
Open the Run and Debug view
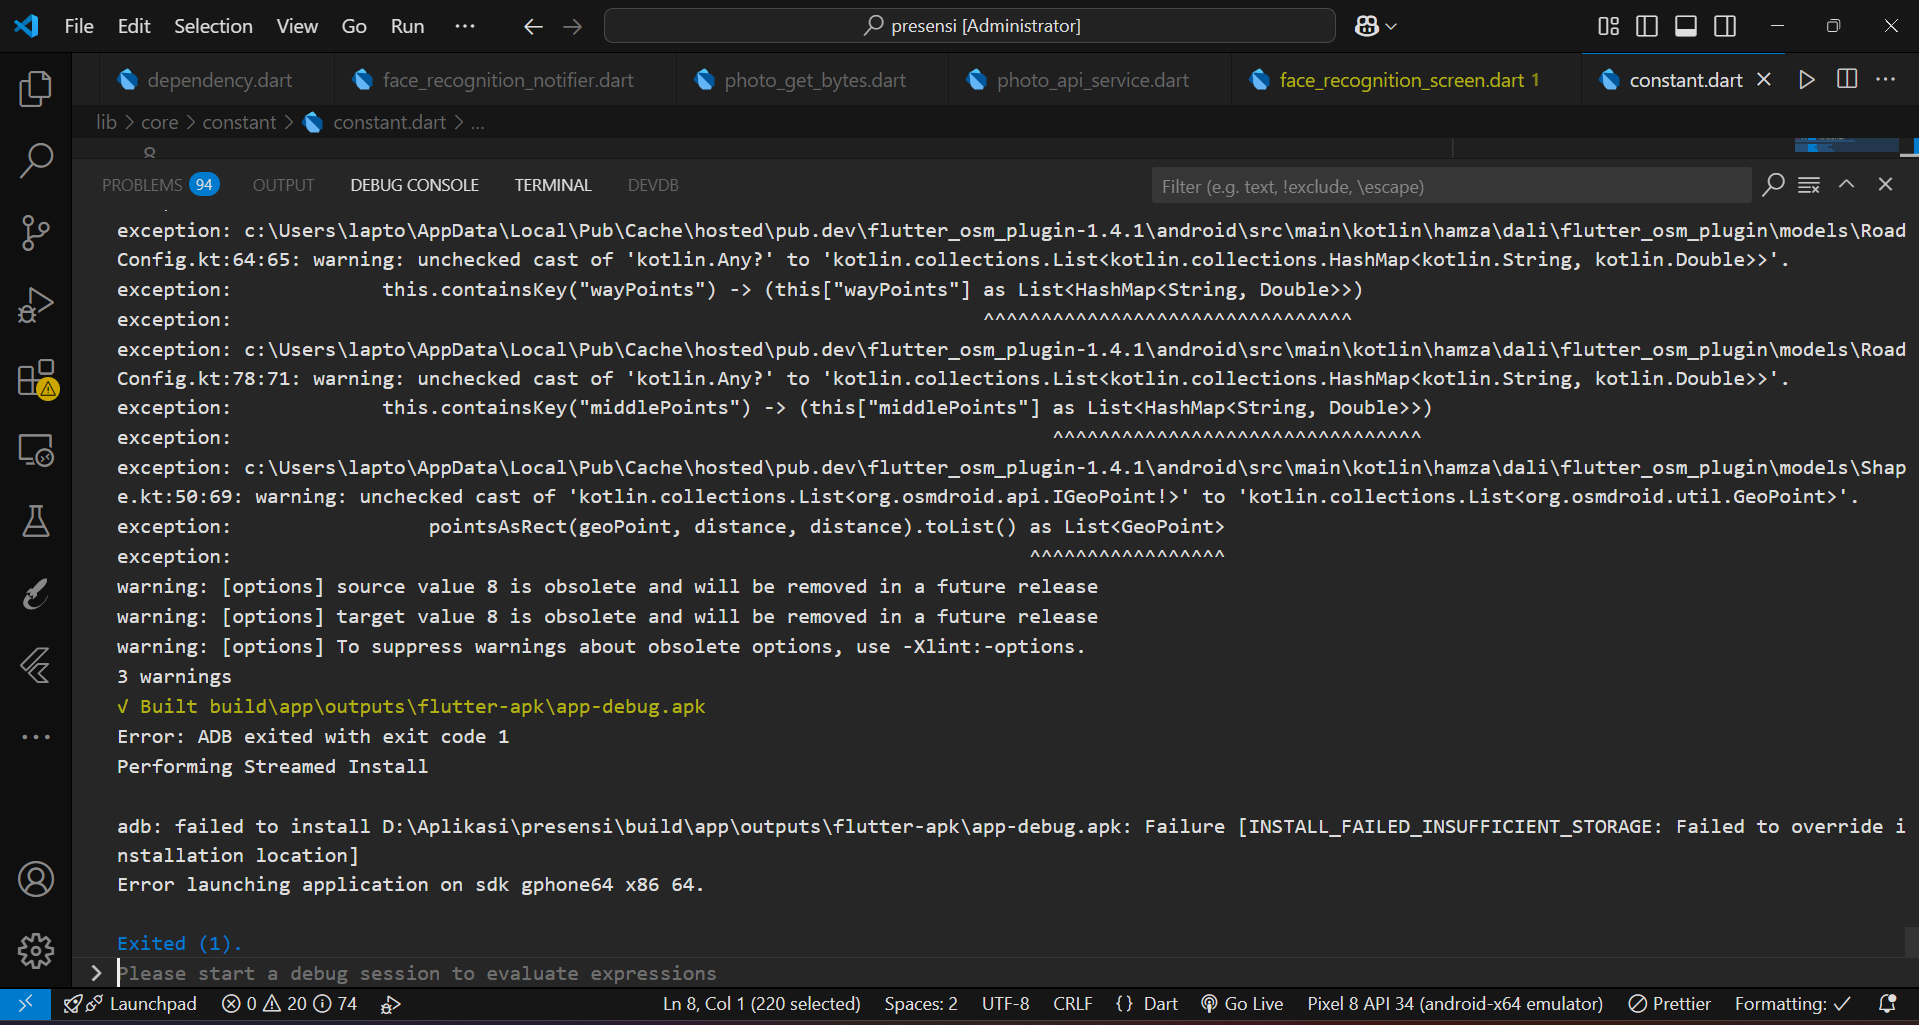pyautogui.click(x=36, y=304)
